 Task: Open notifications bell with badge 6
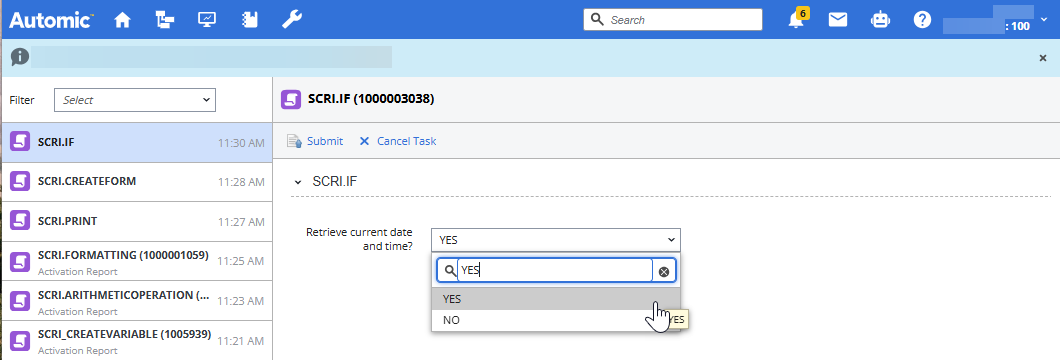point(798,19)
